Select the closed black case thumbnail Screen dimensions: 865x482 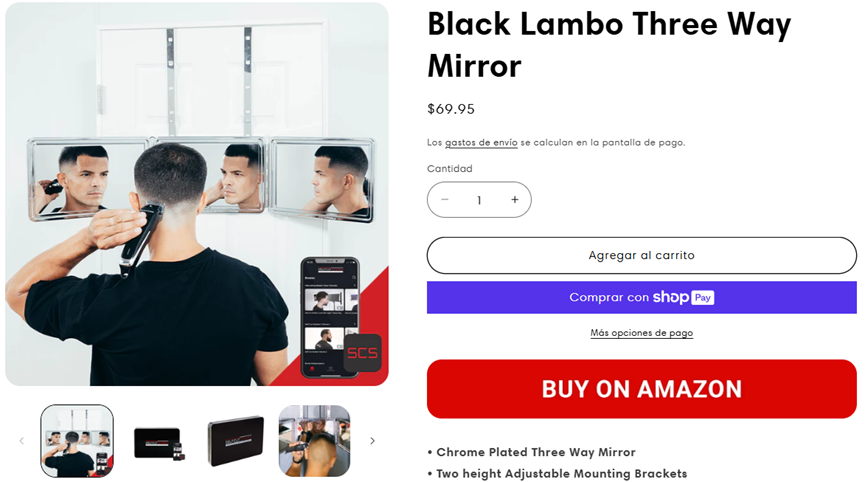click(x=236, y=441)
